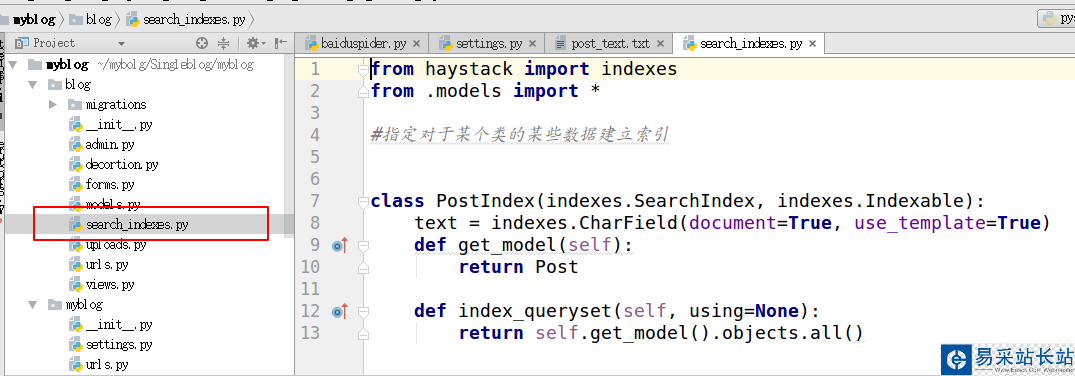This screenshot has height=376, width=1075.
Task: Switch to the baiduspider.py tab
Action: [363, 43]
